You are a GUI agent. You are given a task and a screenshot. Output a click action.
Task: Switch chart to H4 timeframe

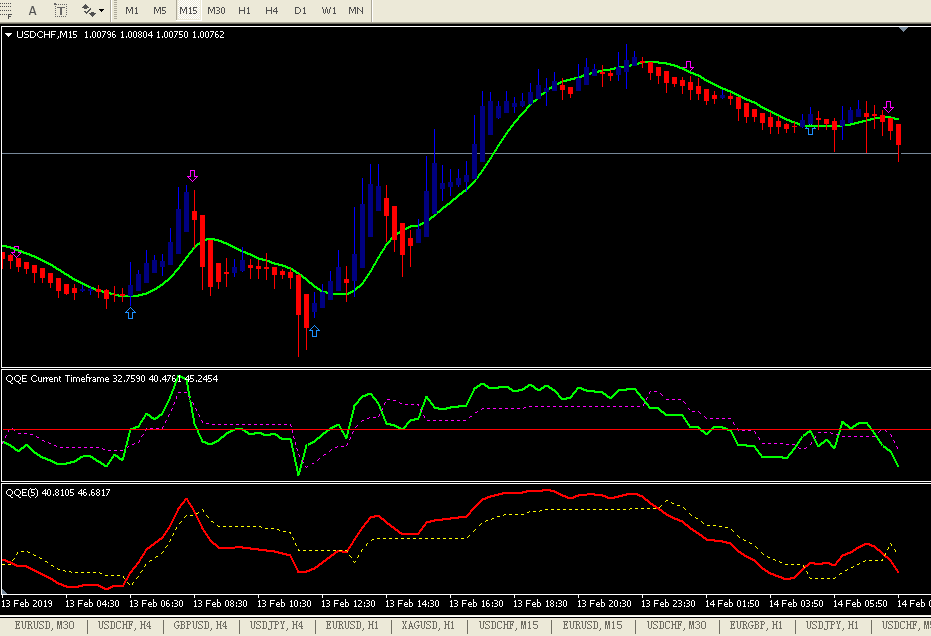271,10
